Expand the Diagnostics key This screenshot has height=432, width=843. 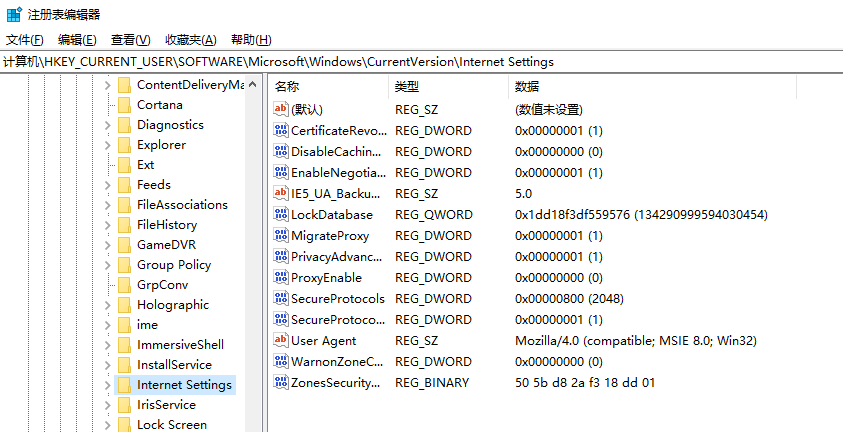(108, 125)
